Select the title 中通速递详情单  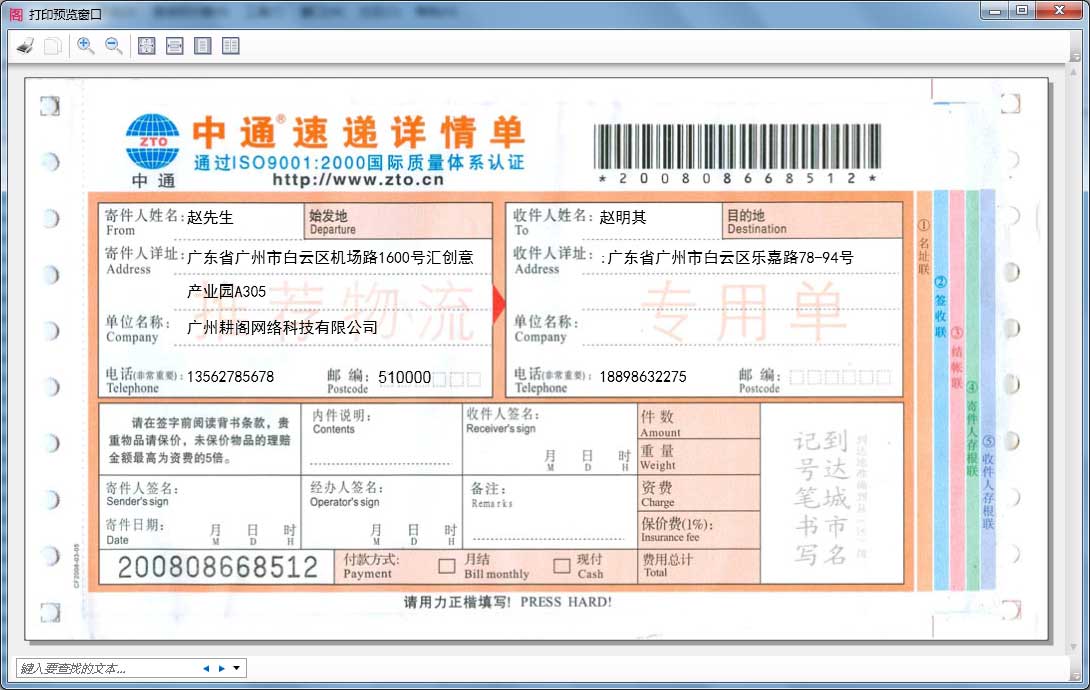[358, 132]
